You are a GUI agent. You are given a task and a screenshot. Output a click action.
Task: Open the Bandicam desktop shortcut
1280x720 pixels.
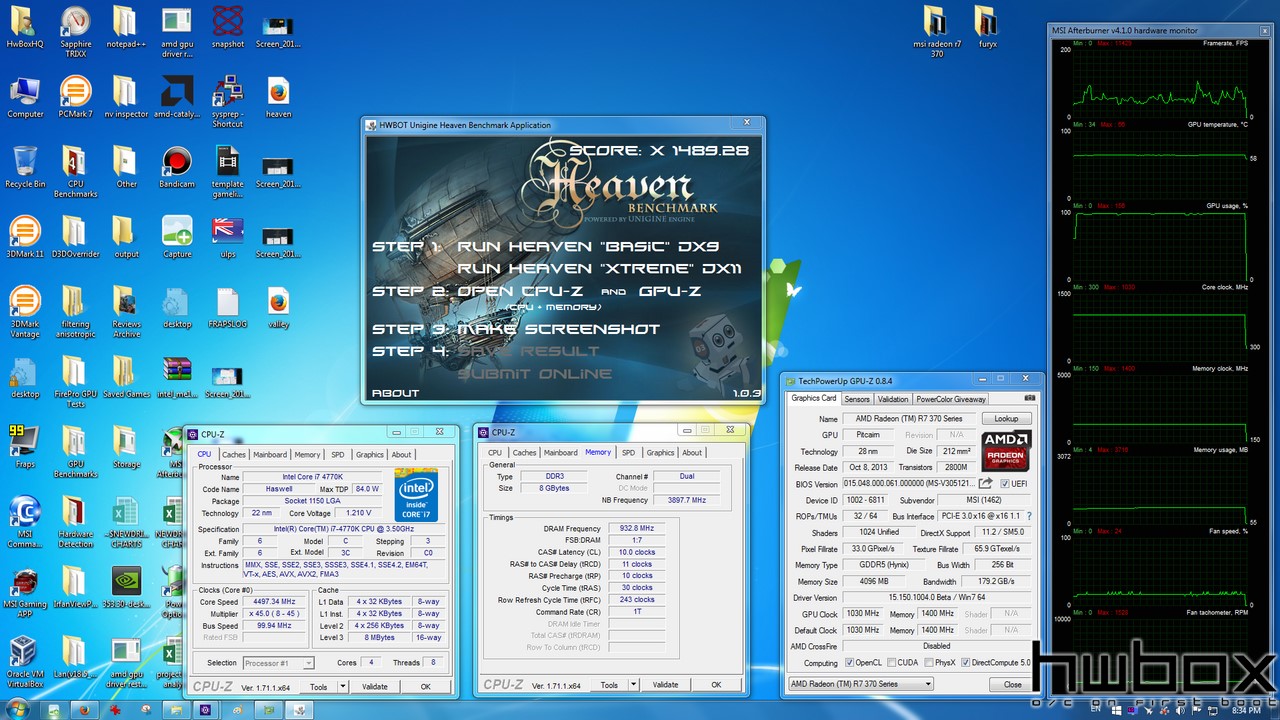pyautogui.click(x=176, y=167)
